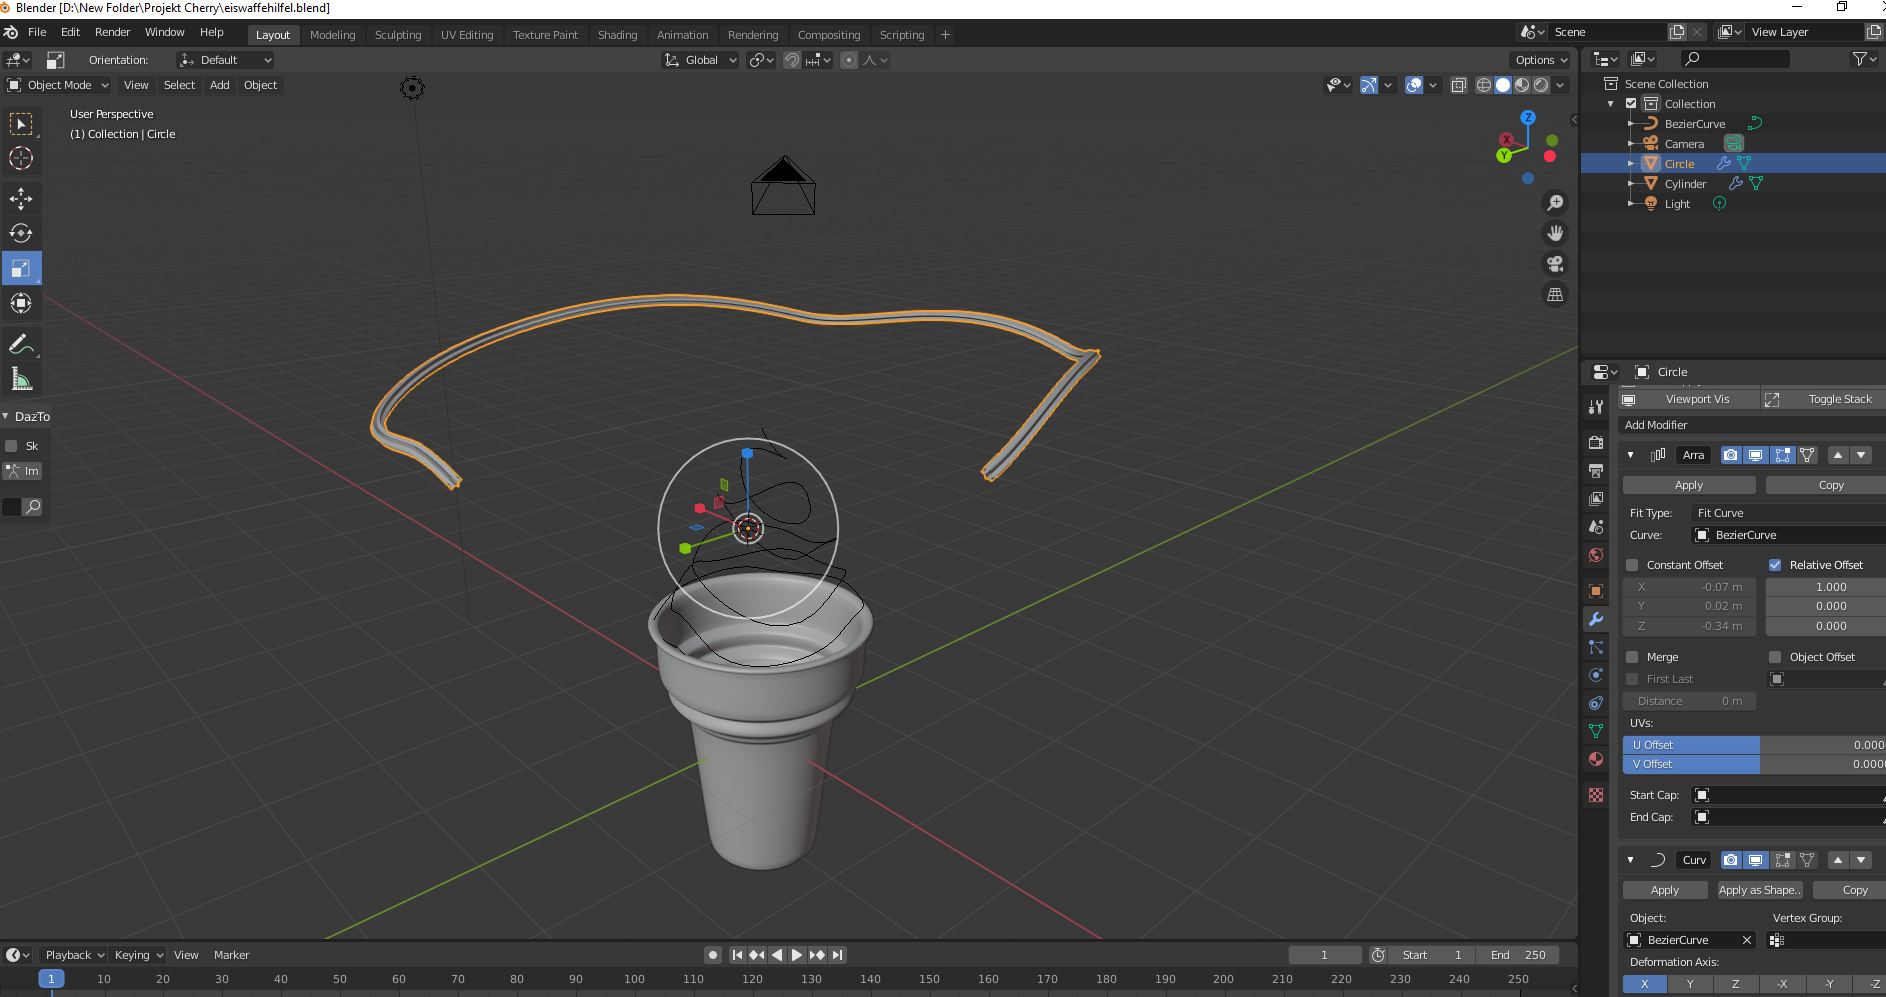
Task: Enable the Constant Offset checkbox
Action: (x=1632, y=565)
